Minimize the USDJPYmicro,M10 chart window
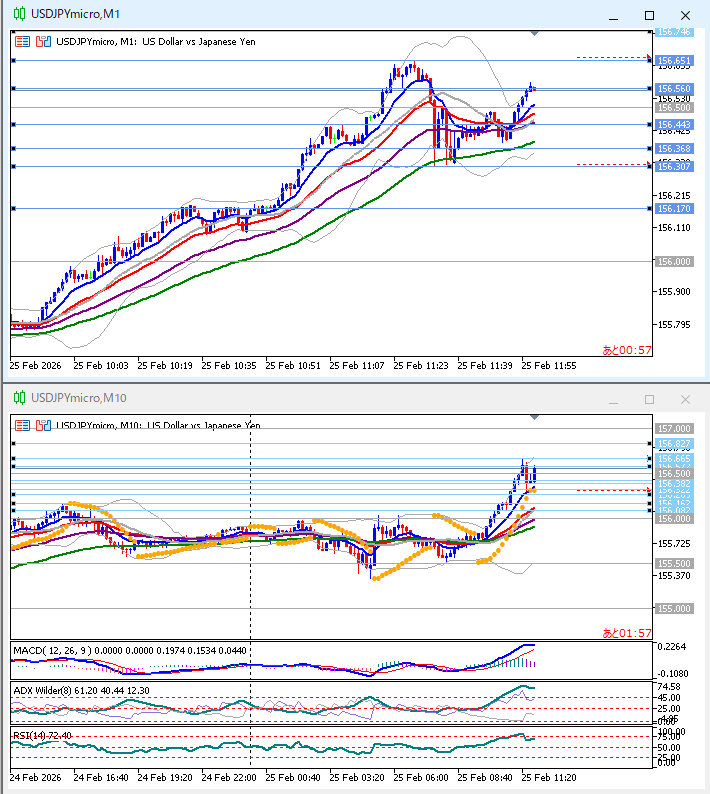 [x=614, y=398]
